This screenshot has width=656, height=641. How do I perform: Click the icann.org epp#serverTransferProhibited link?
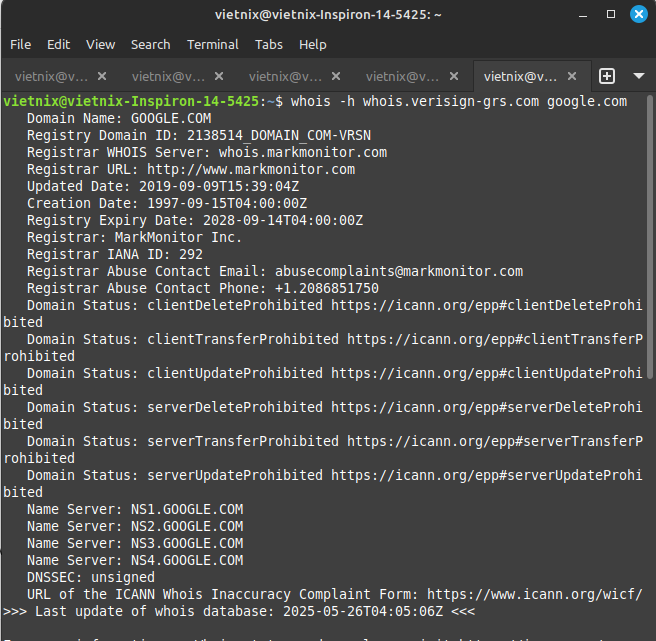click(495, 441)
